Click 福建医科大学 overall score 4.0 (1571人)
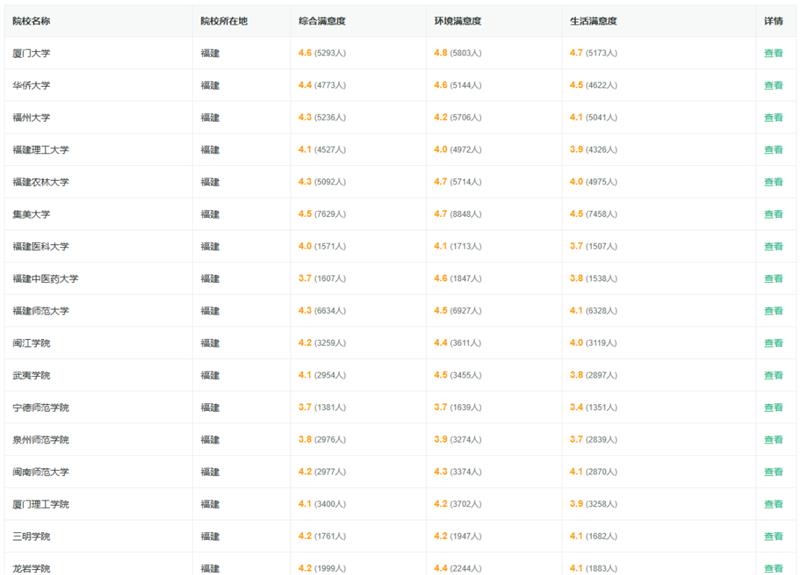800x575 pixels. point(322,246)
